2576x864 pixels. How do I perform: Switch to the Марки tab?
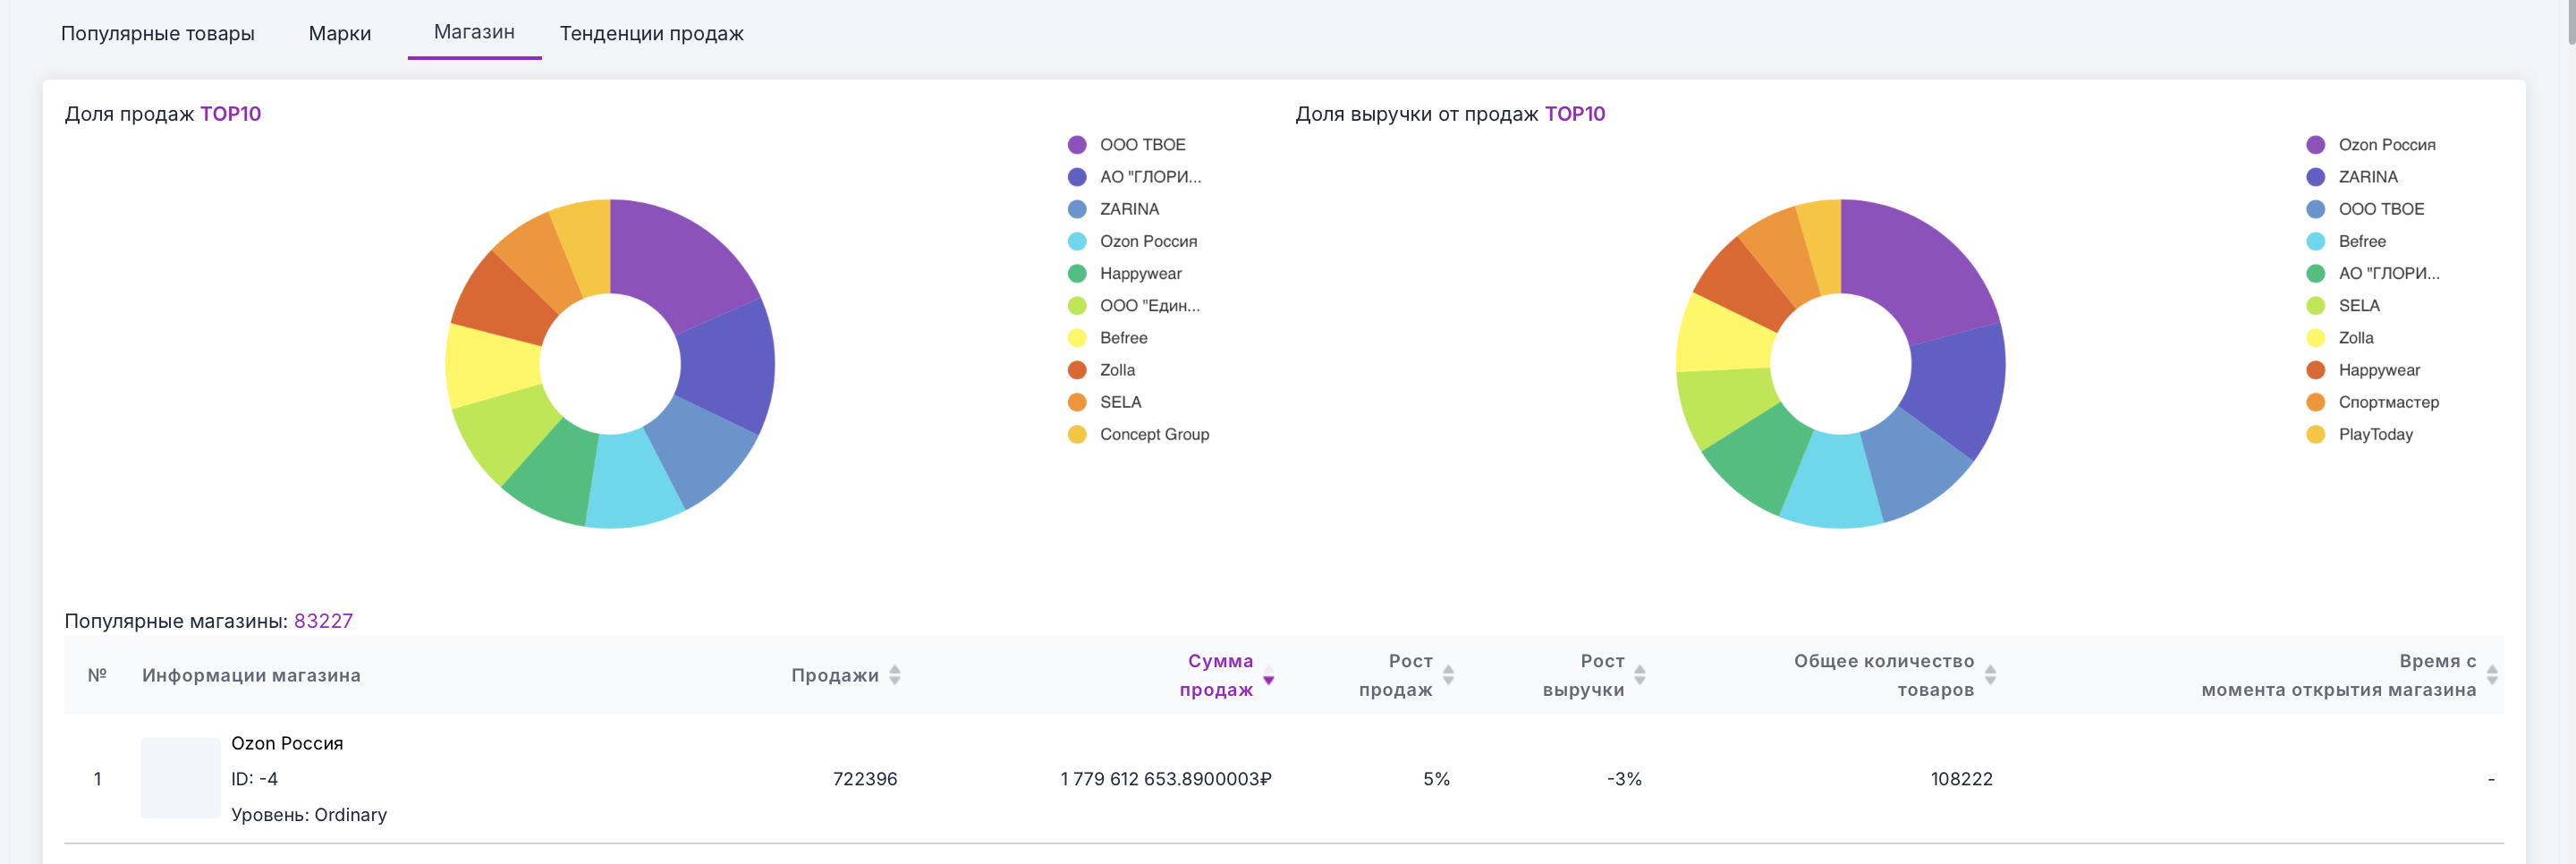click(x=340, y=33)
